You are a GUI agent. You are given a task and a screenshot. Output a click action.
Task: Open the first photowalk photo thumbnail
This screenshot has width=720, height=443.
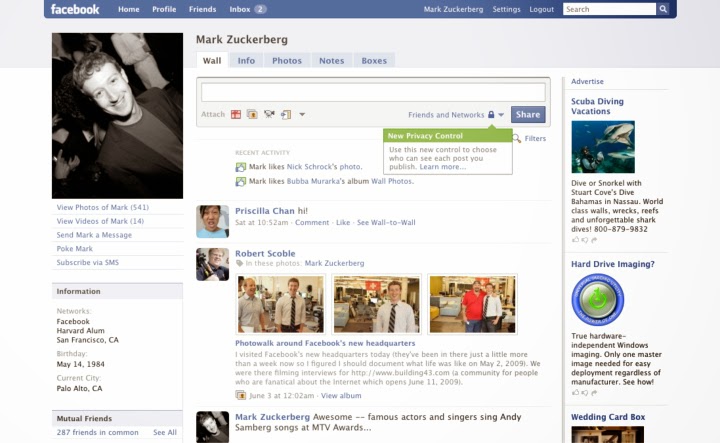click(x=281, y=304)
